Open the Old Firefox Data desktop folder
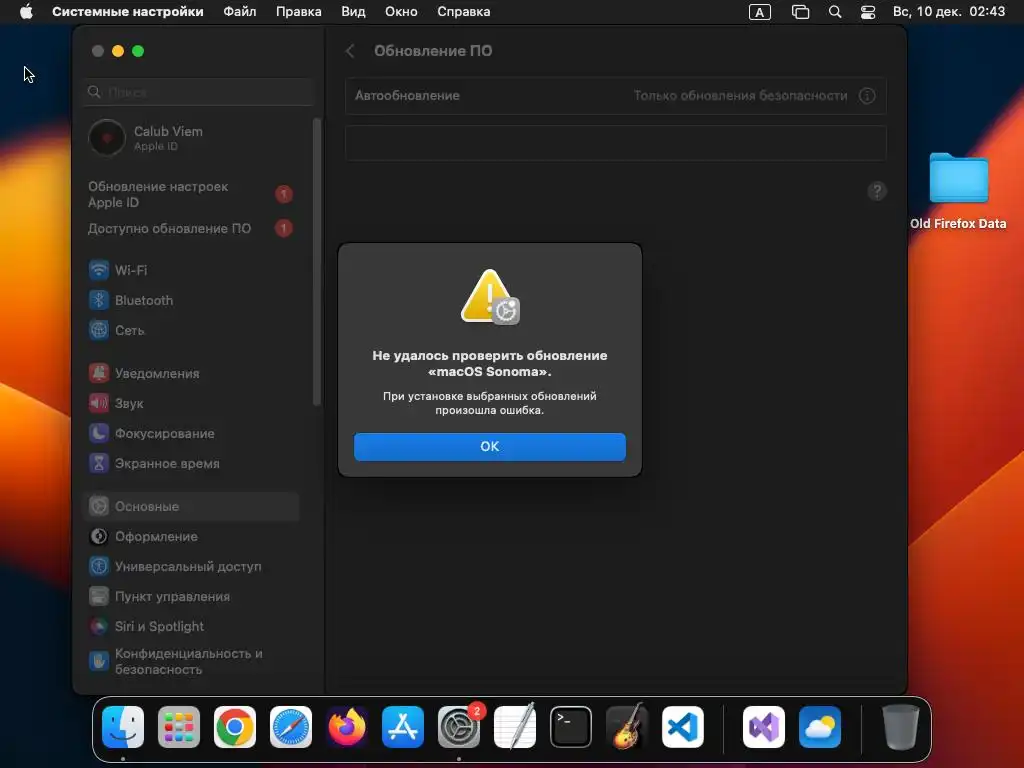 coord(958,190)
